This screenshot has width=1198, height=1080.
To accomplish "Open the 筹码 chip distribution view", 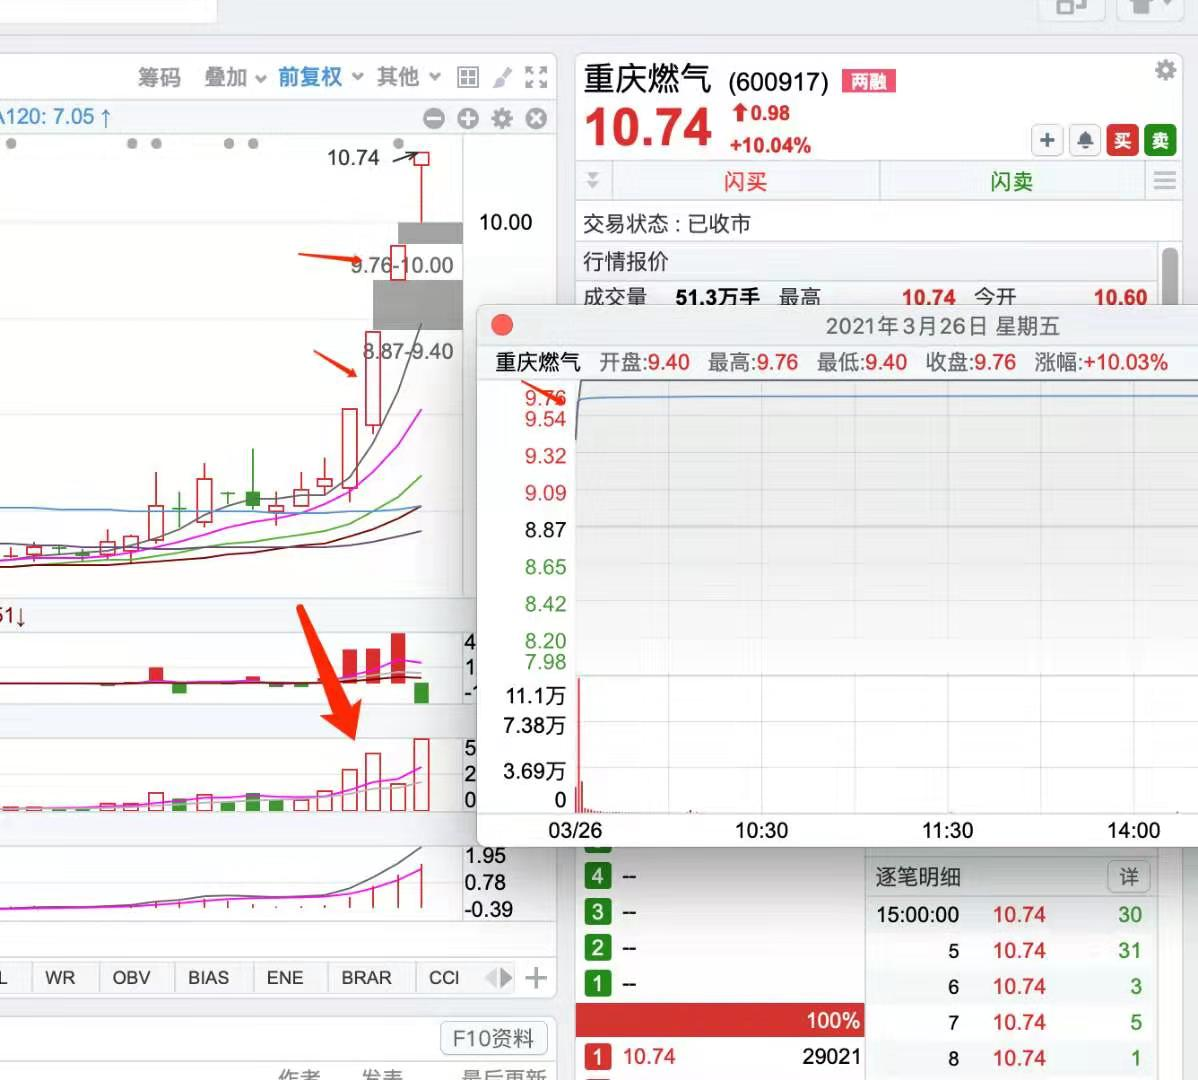I will point(159,77).
